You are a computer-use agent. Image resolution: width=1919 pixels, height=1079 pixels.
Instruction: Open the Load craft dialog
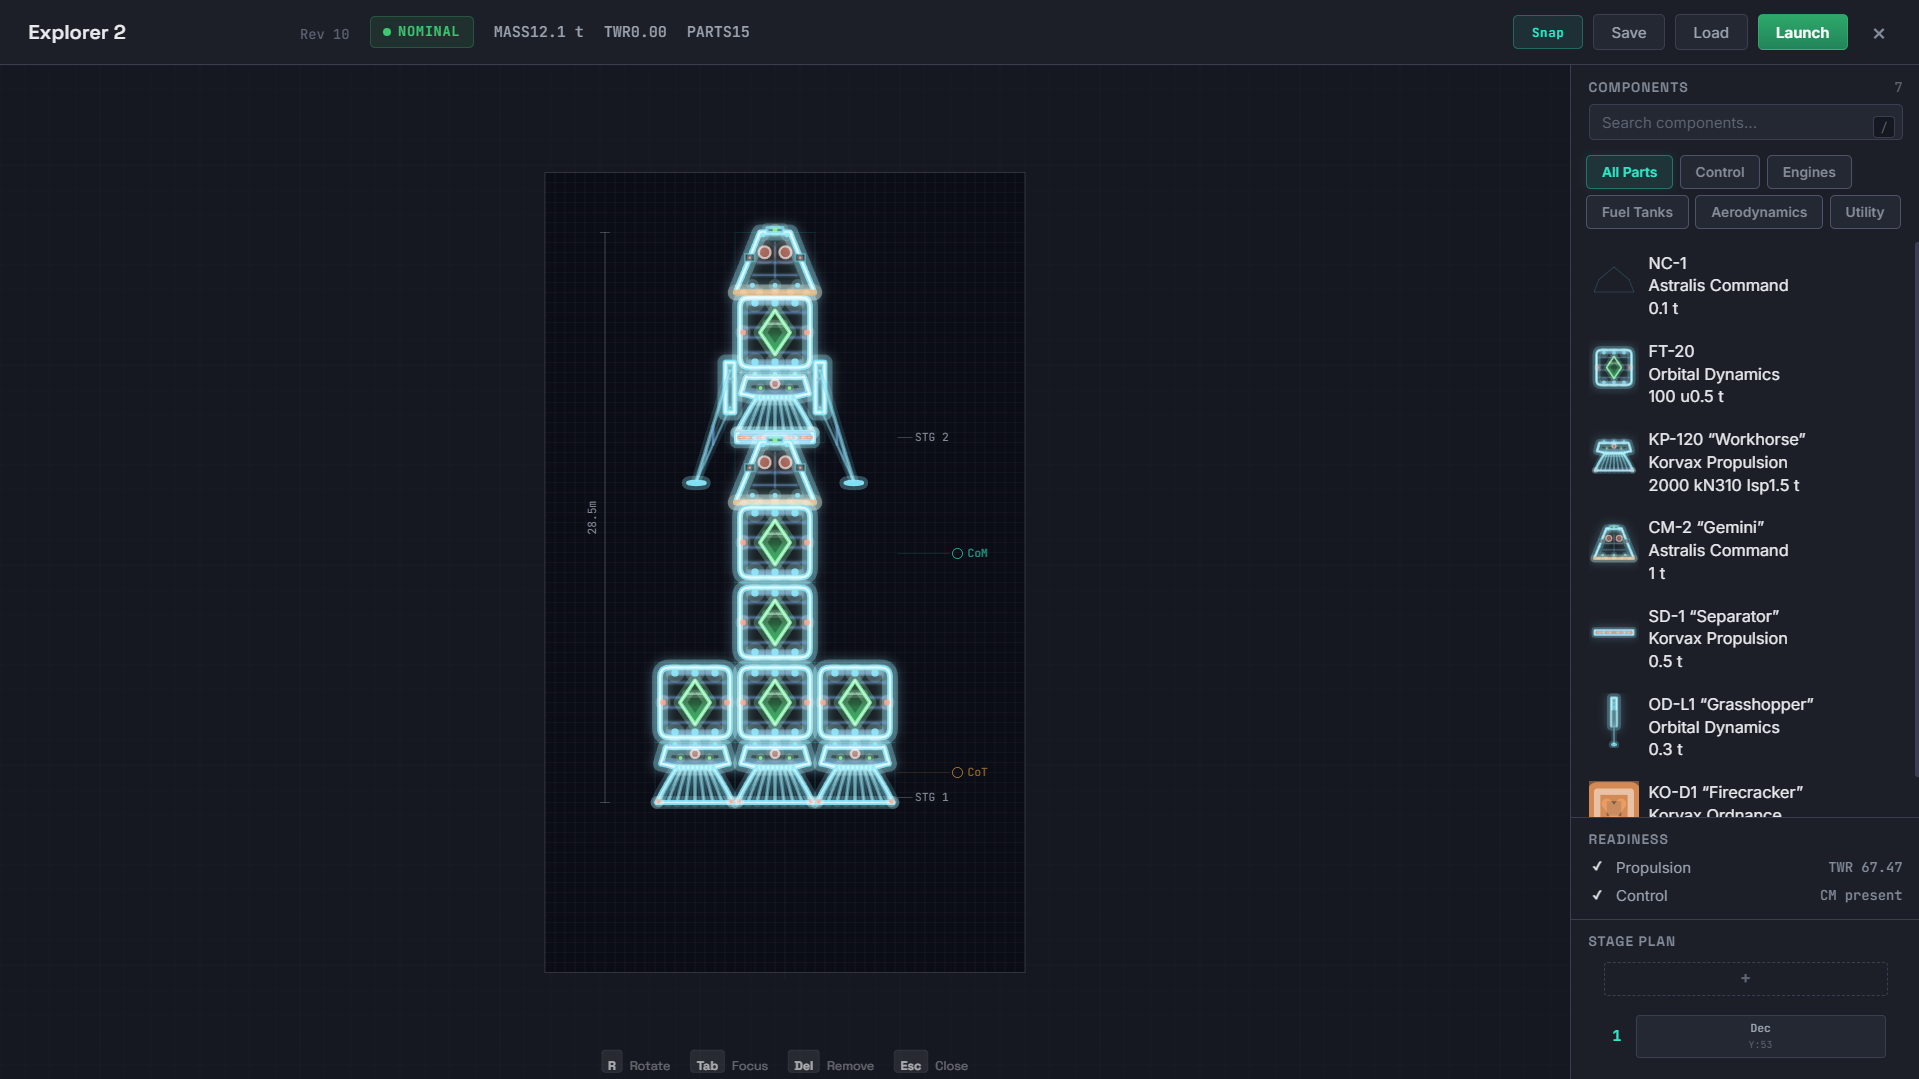tap(1710, 32)
